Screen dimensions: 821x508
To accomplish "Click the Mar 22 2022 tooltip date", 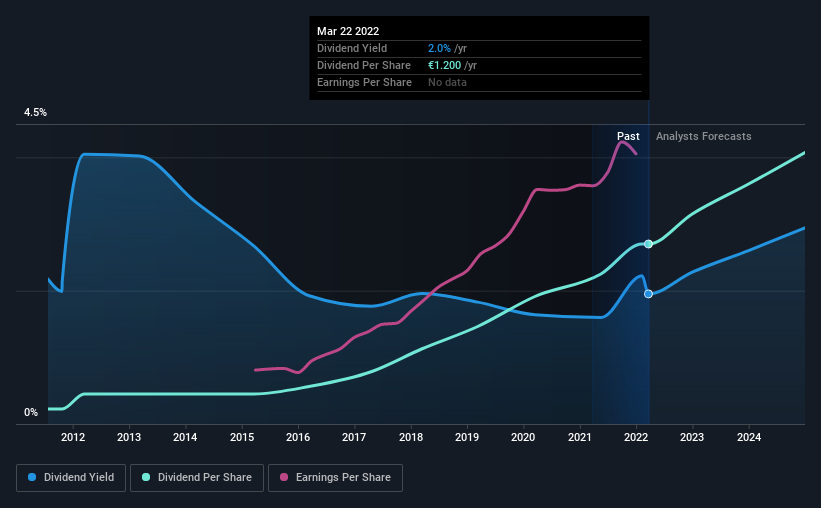I will (x=348, y=31).
